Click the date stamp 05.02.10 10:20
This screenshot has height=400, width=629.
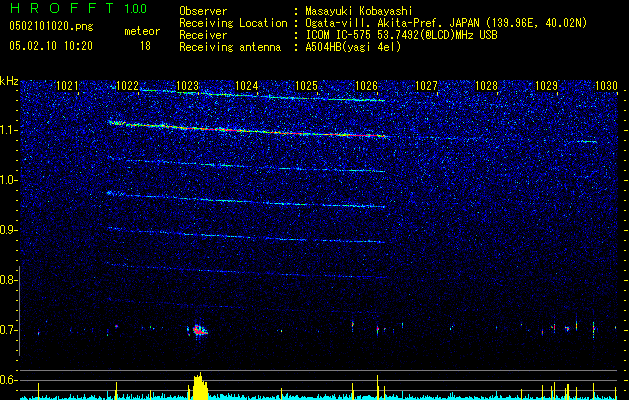(51, 46)
